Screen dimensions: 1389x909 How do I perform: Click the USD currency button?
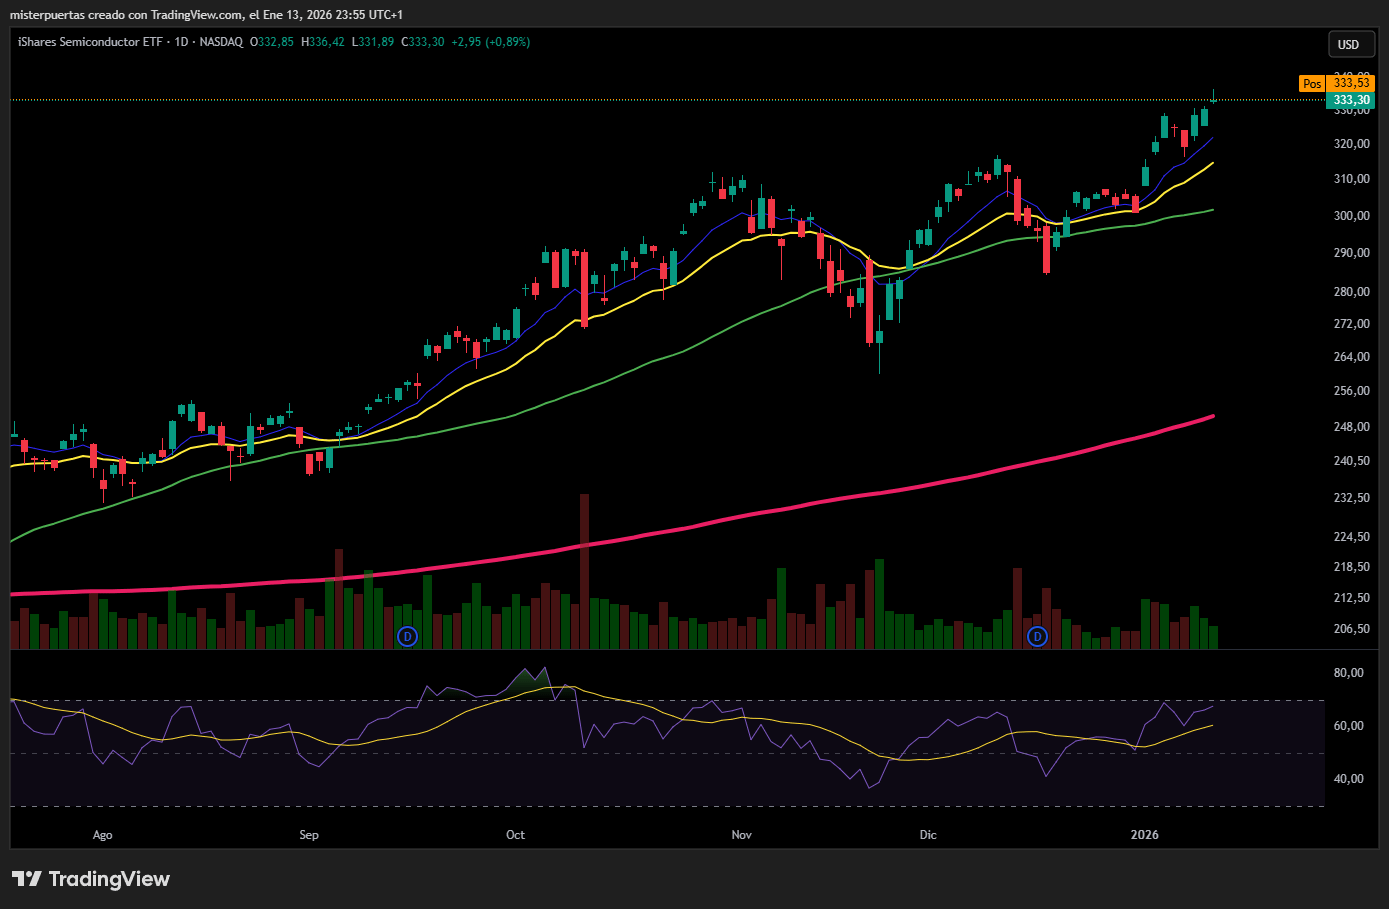1349,44
